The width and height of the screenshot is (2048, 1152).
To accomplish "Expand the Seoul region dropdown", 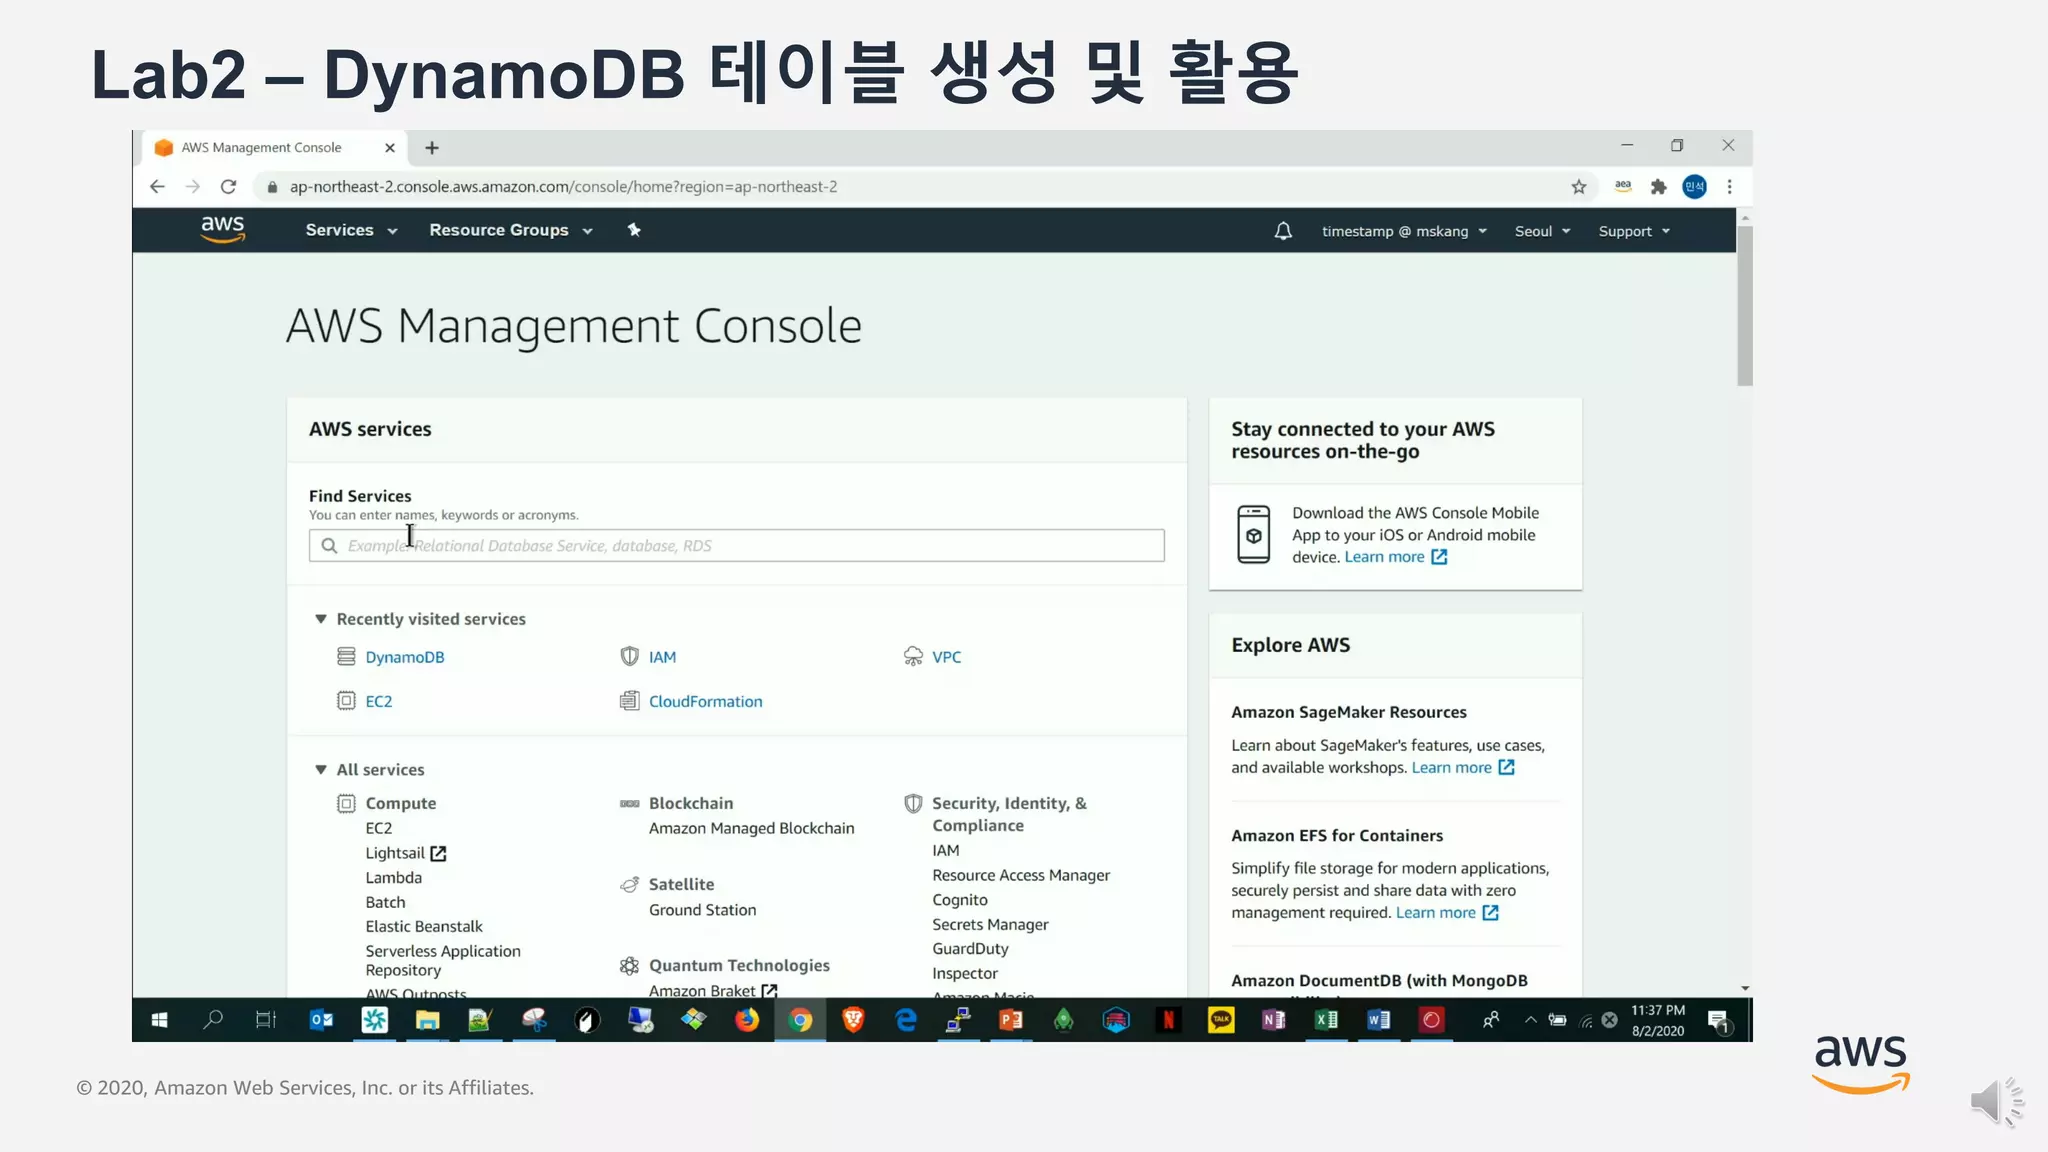I will 1542,231.
